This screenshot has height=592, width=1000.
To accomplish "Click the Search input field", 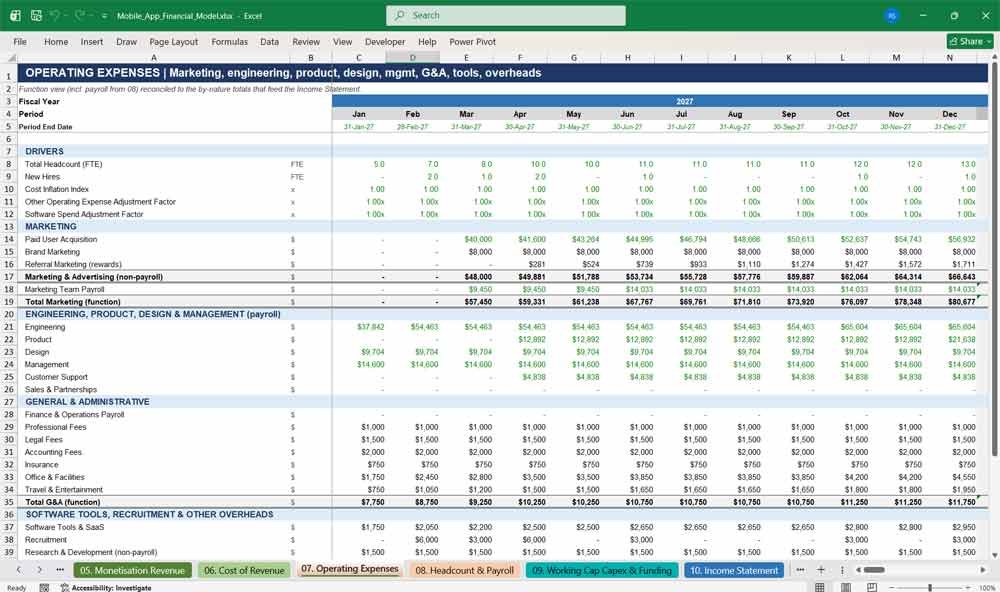I will click(x=506, y=15).
